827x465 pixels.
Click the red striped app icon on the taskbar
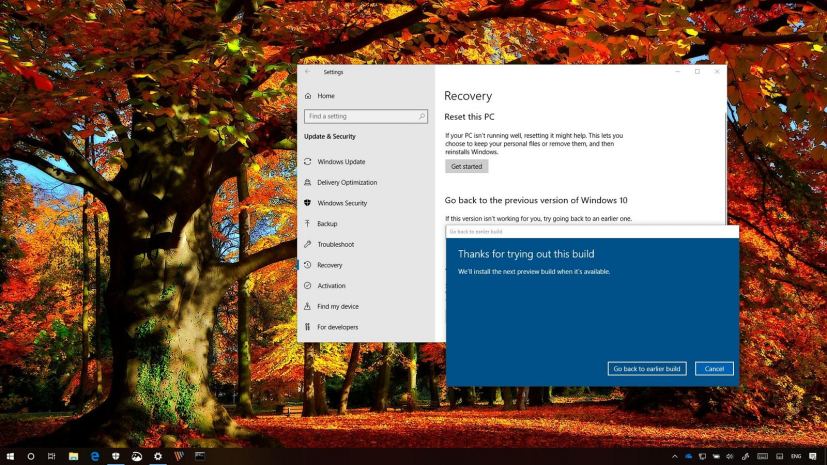click(179, 456)
